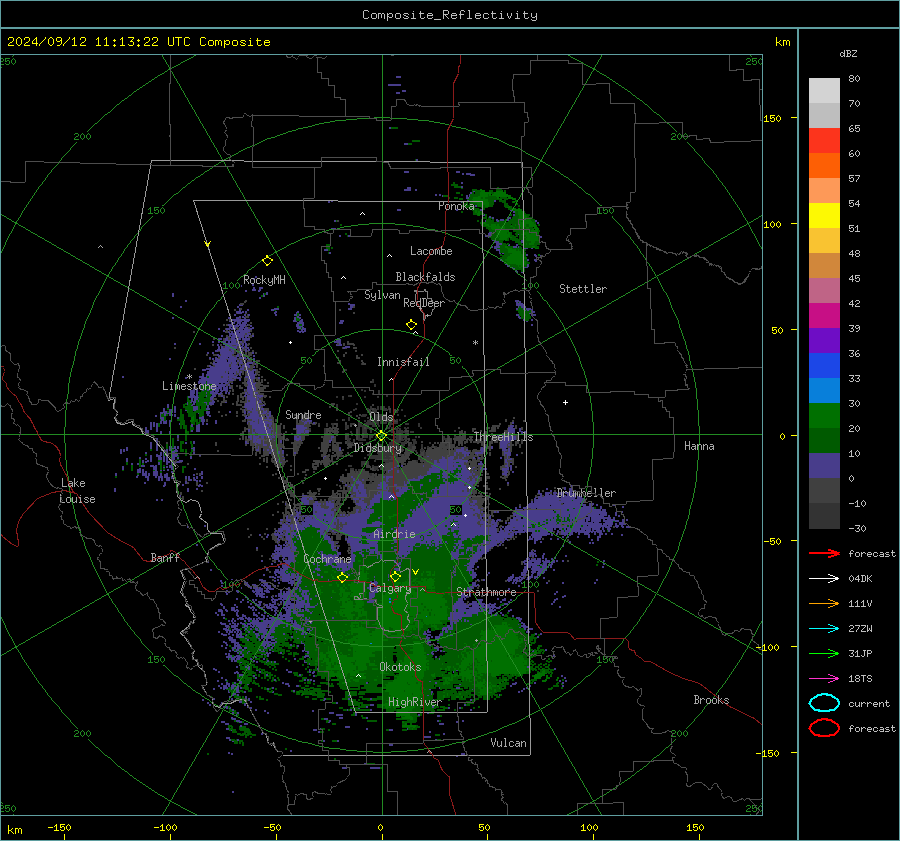Click the magenta 18TS arrow icon
Screen dimensions: 900x841
tap(824, 678)
